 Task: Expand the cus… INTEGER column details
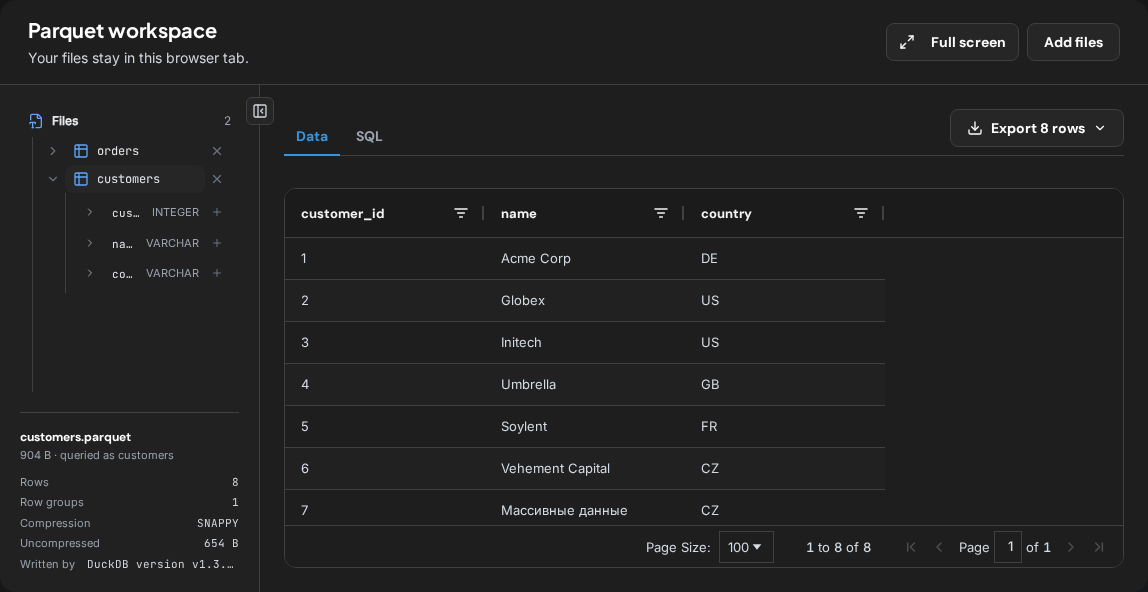[x=90, y=212]
